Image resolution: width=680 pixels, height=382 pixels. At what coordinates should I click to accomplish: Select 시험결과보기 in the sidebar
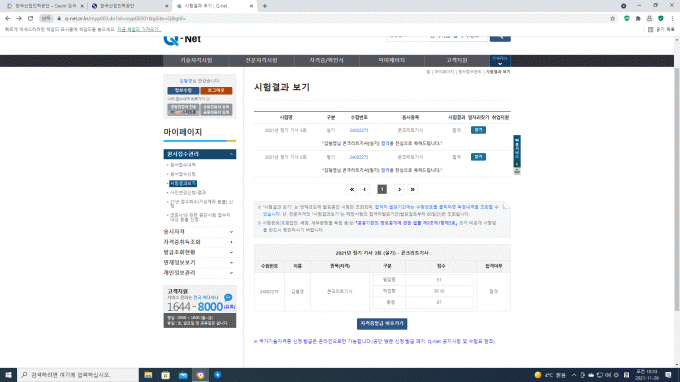[x=183, y=183]
